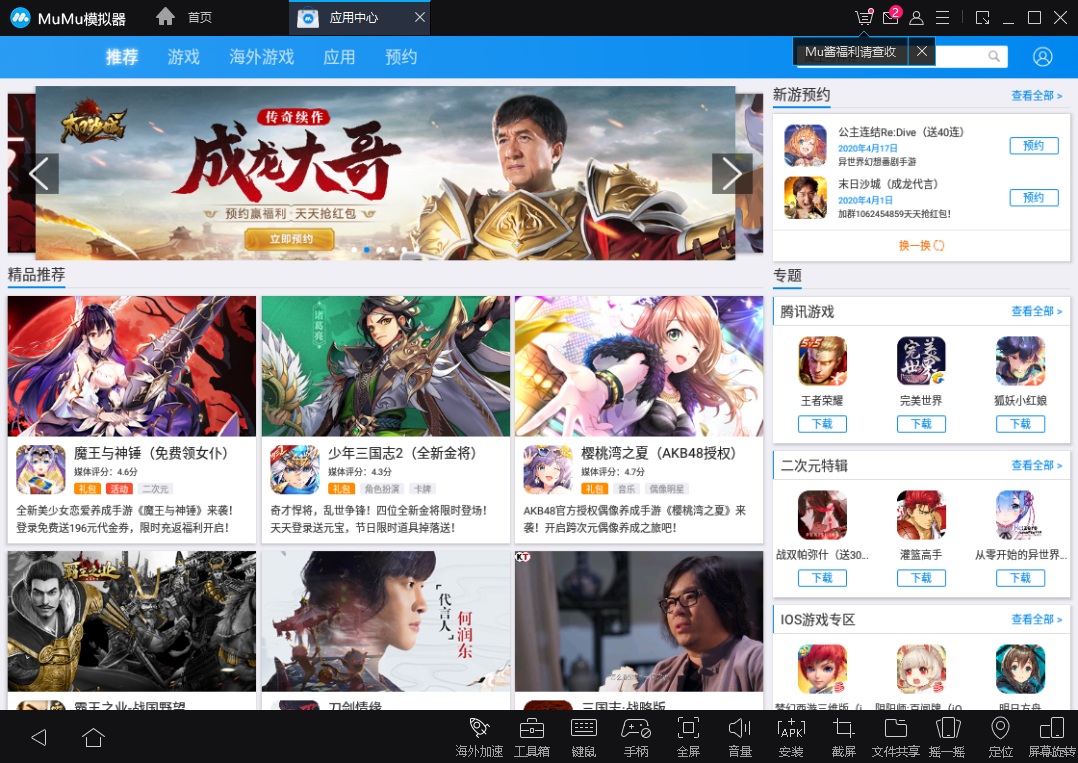Click 预约 for 公主连结Re:Dive
The height and width of the screenshot is (763, 1078).
coord(1034,145)
